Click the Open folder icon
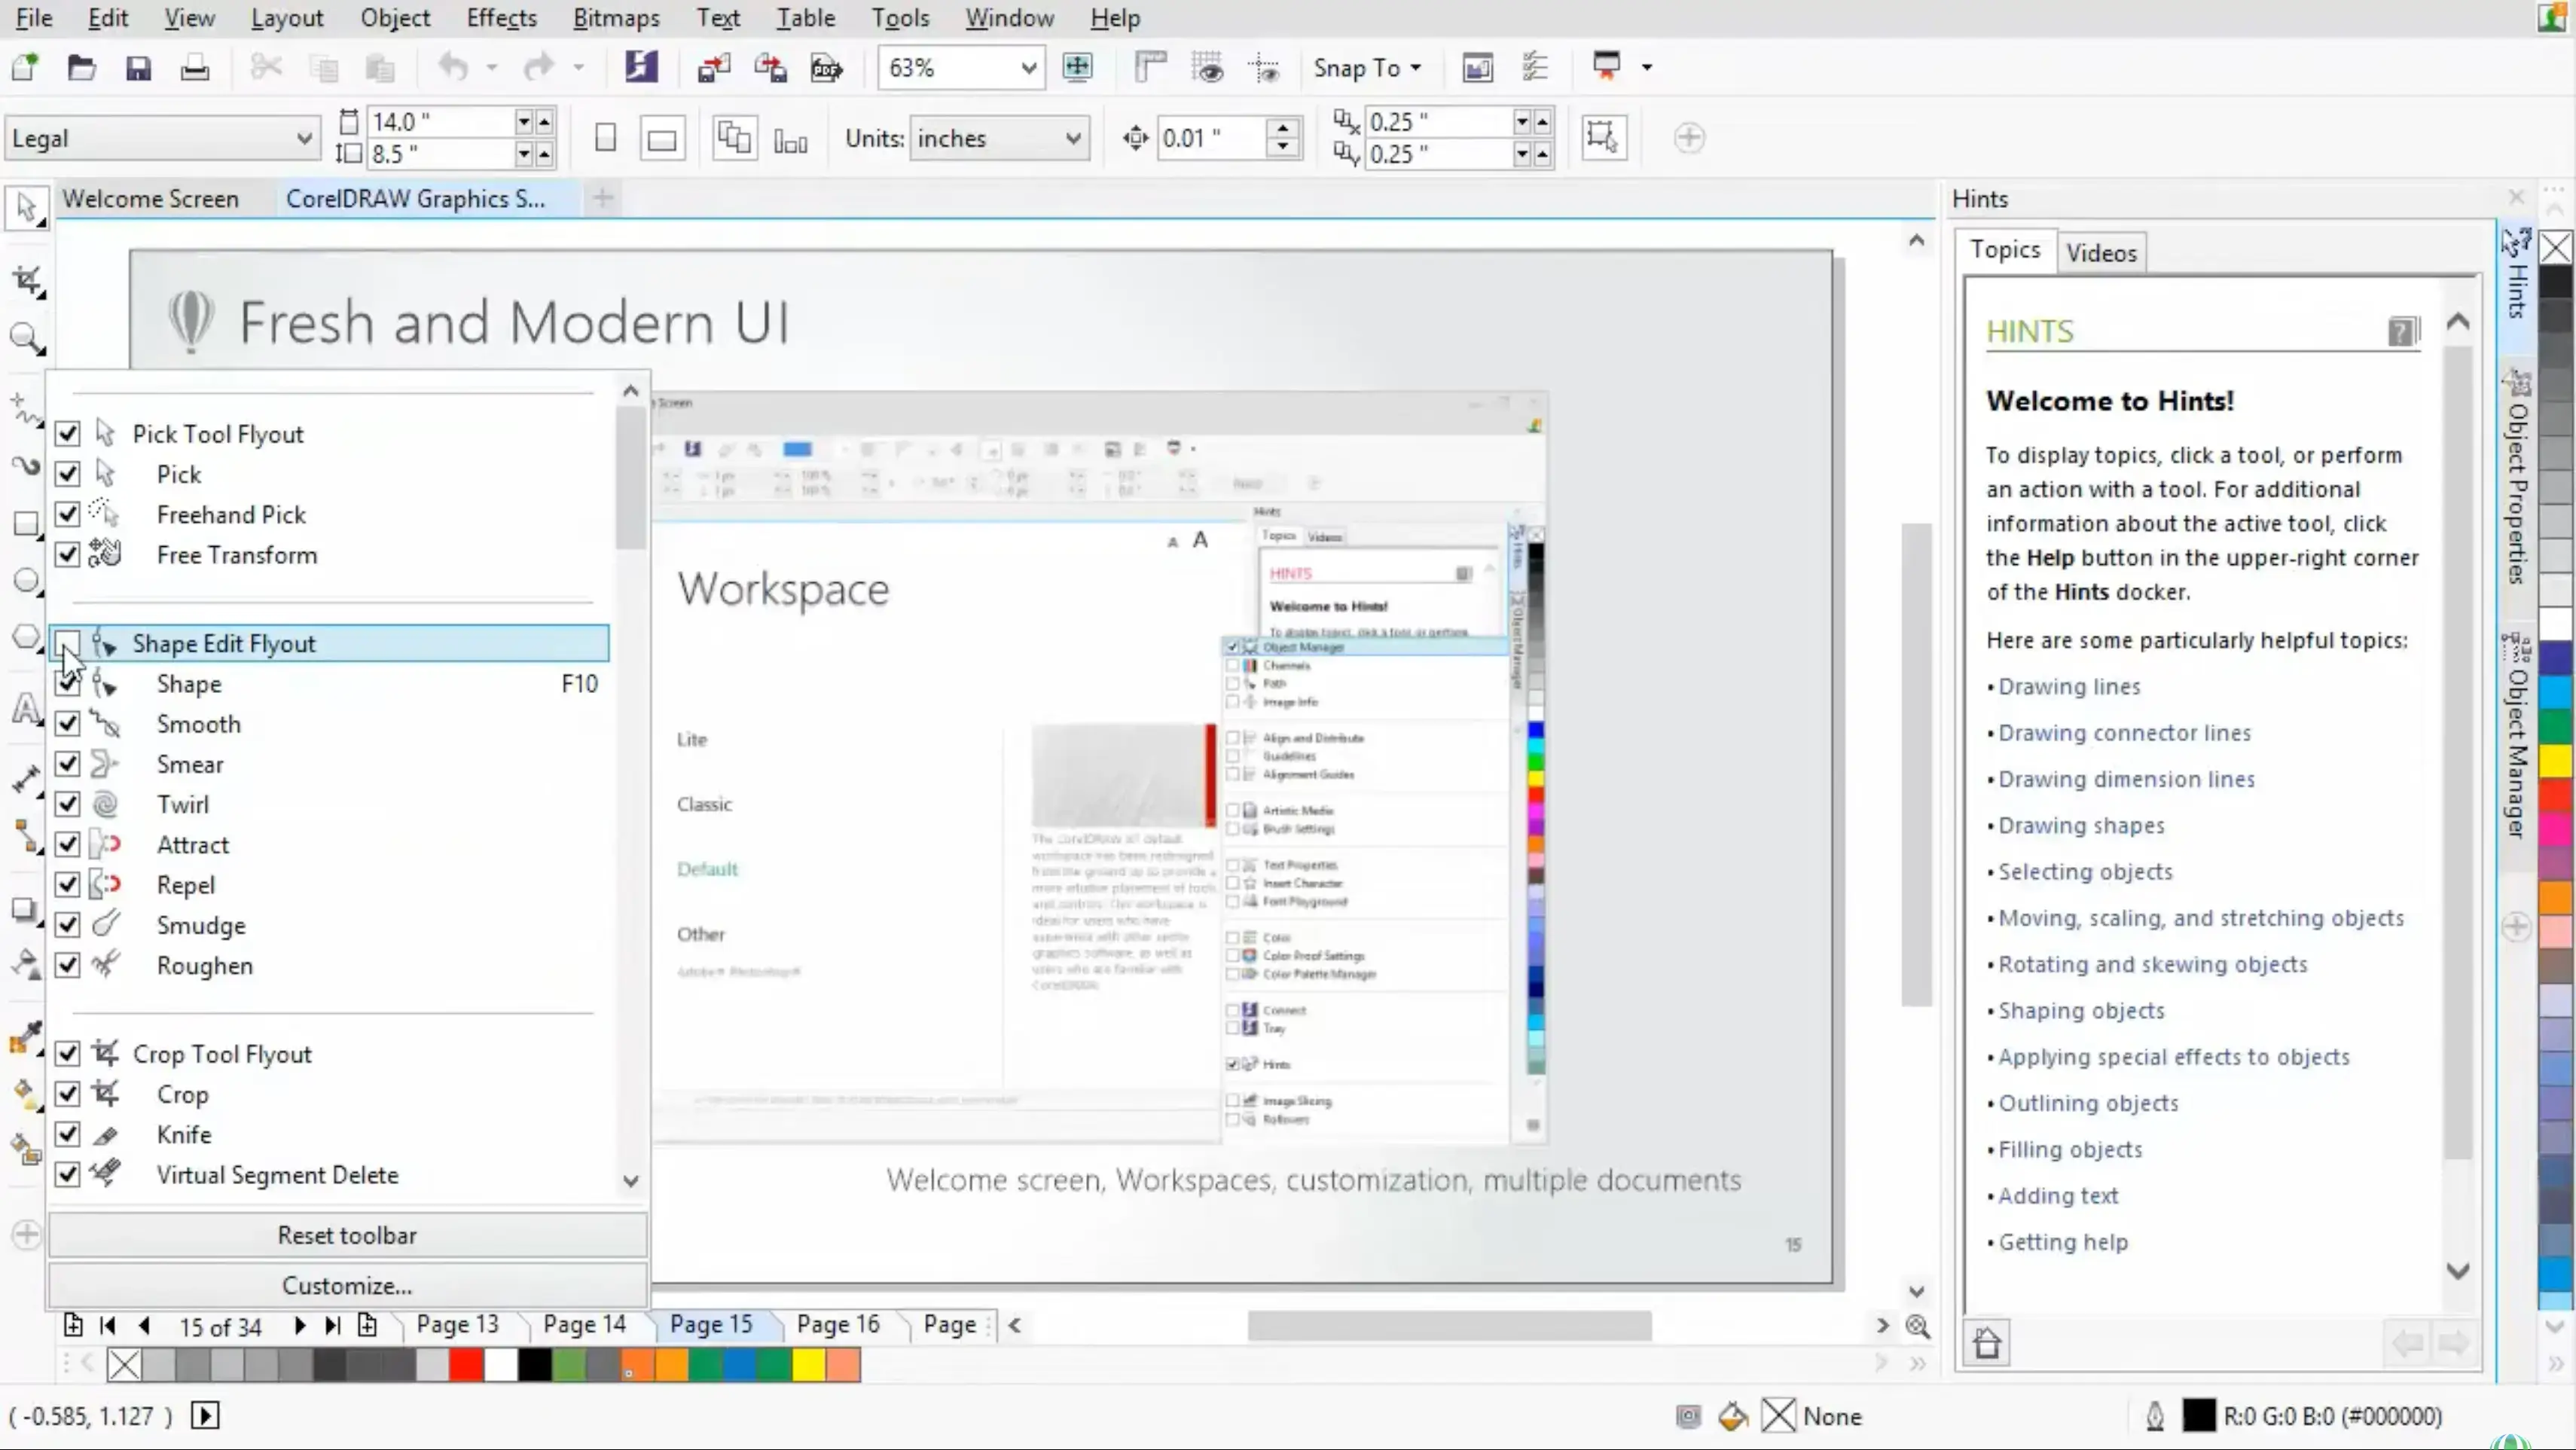2576x1450 pixels. point(81,68)
